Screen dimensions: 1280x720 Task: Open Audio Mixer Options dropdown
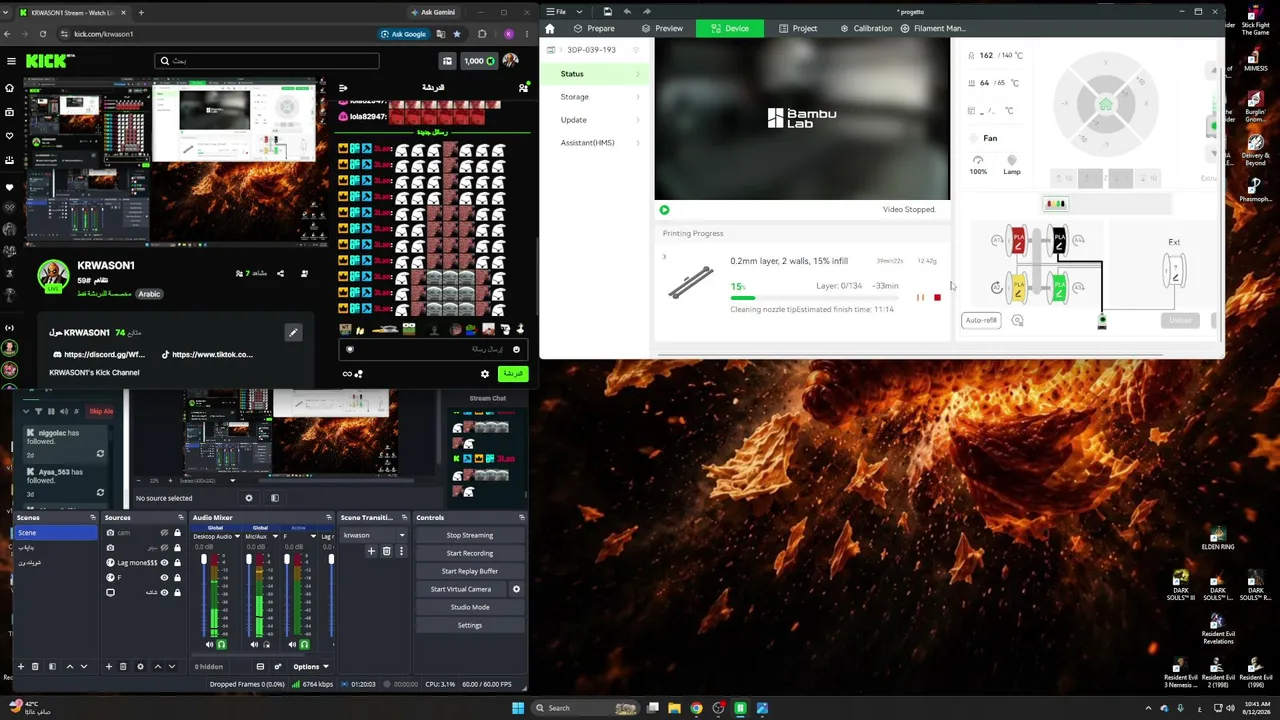310,667
